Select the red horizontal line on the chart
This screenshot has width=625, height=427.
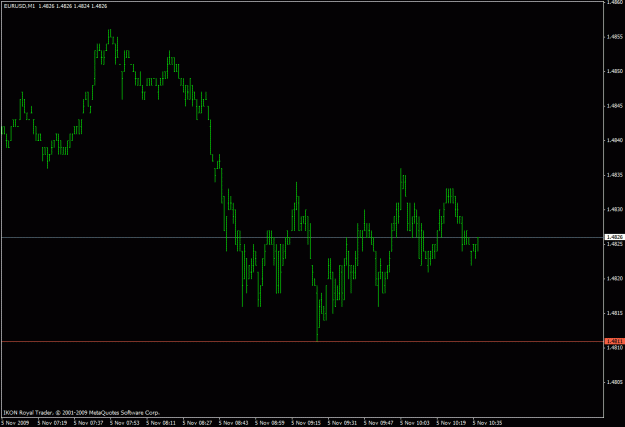(x=302, y=342)
